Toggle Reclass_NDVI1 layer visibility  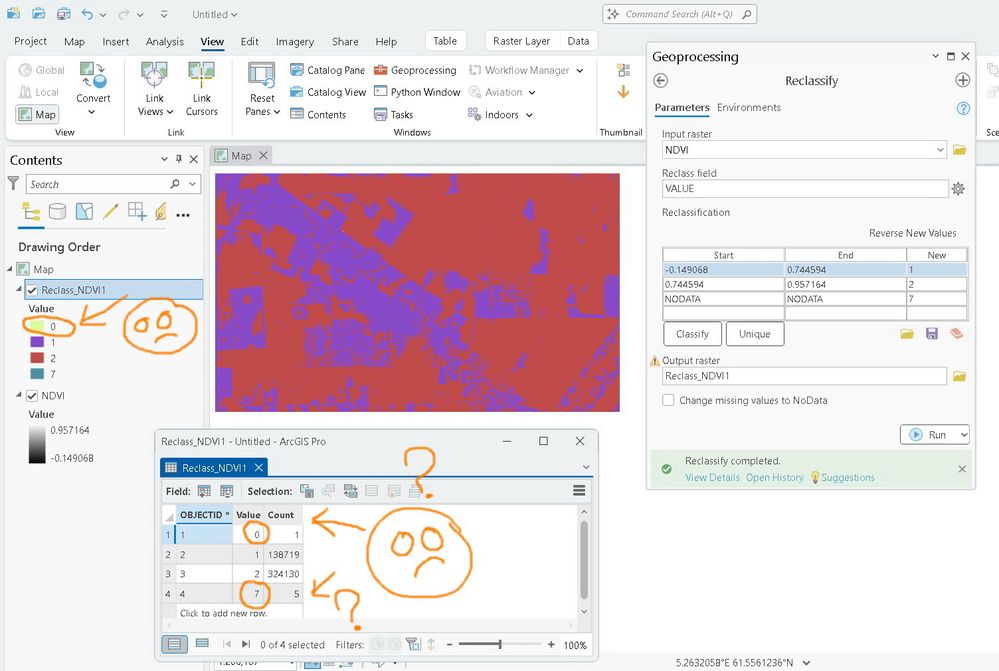point(31,290)
